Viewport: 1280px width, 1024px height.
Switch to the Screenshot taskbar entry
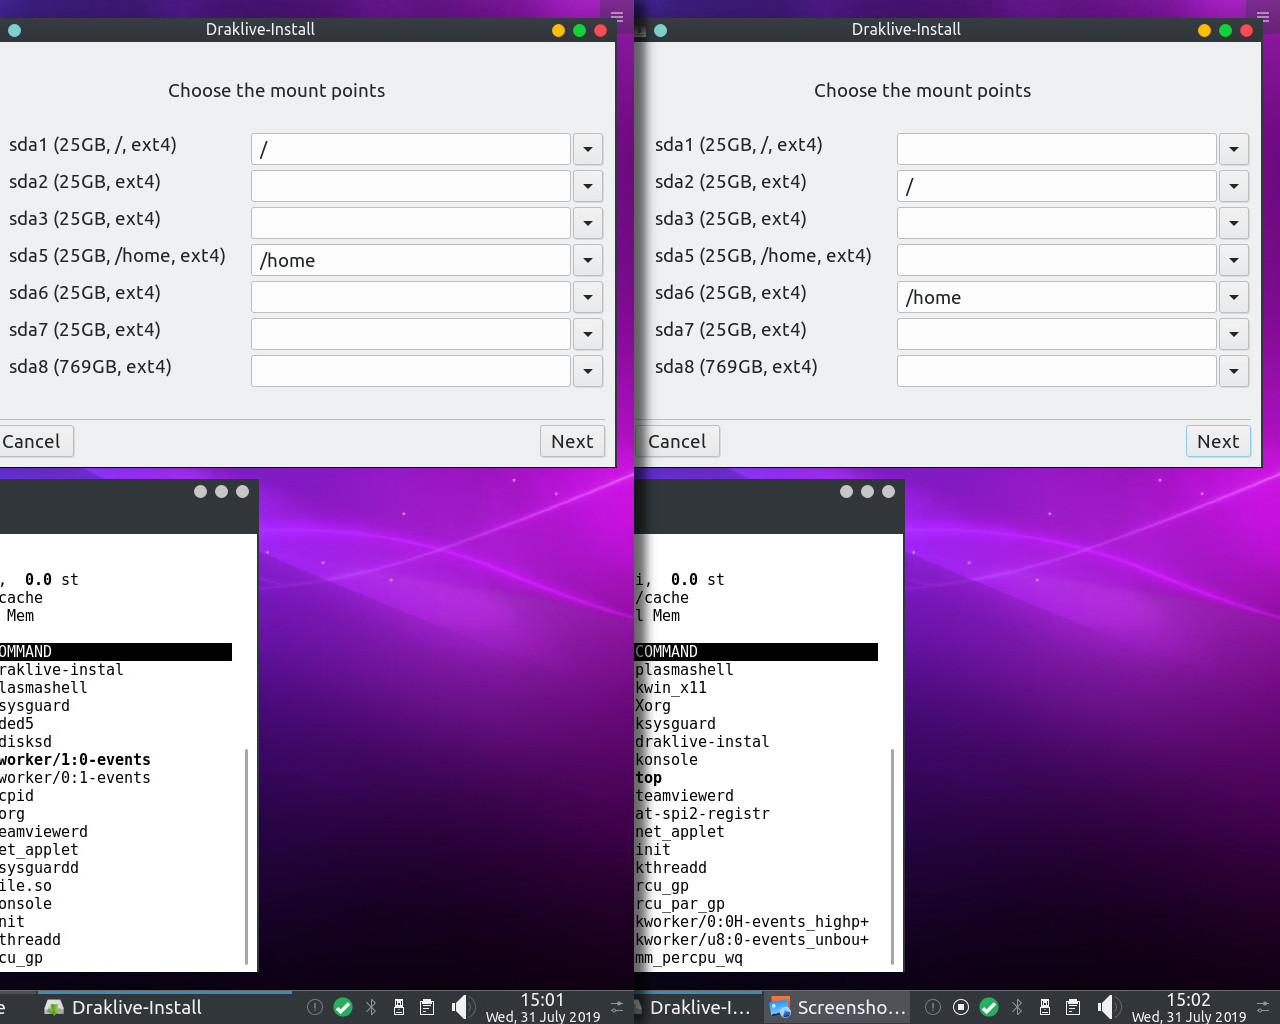tap(838, 1007)
